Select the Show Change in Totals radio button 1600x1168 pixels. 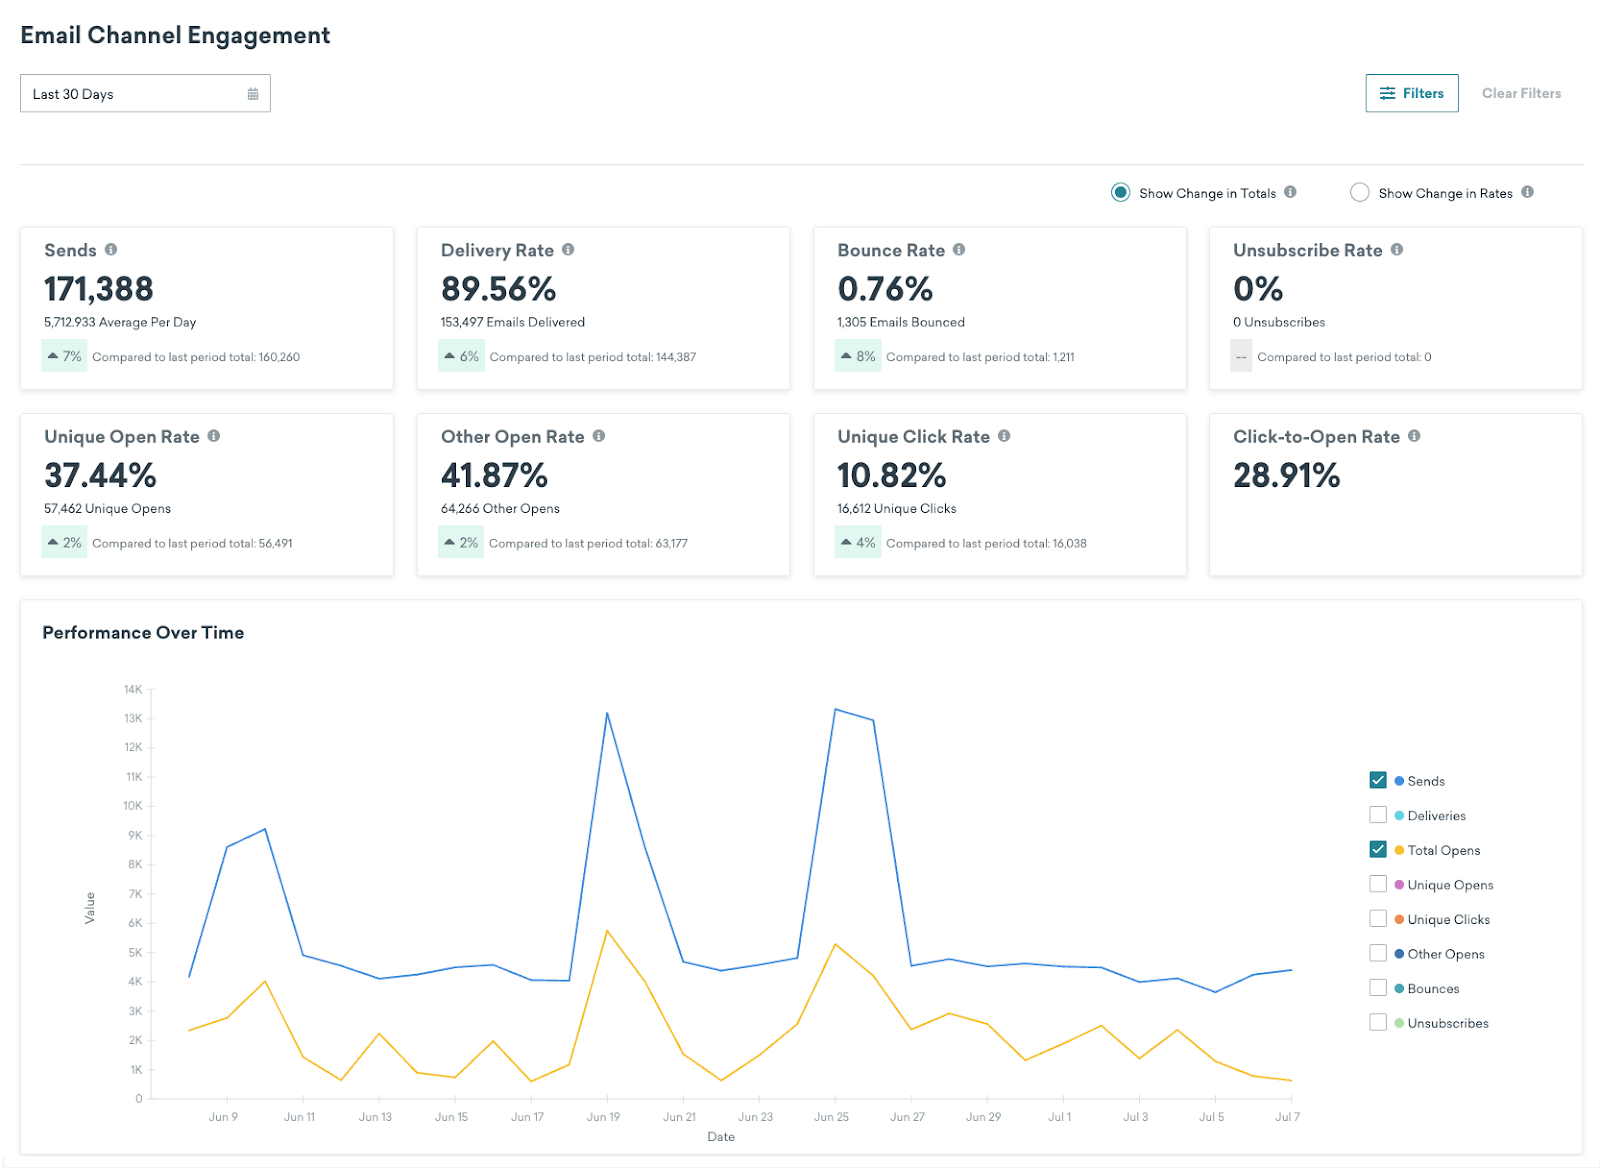[1121, 192]
